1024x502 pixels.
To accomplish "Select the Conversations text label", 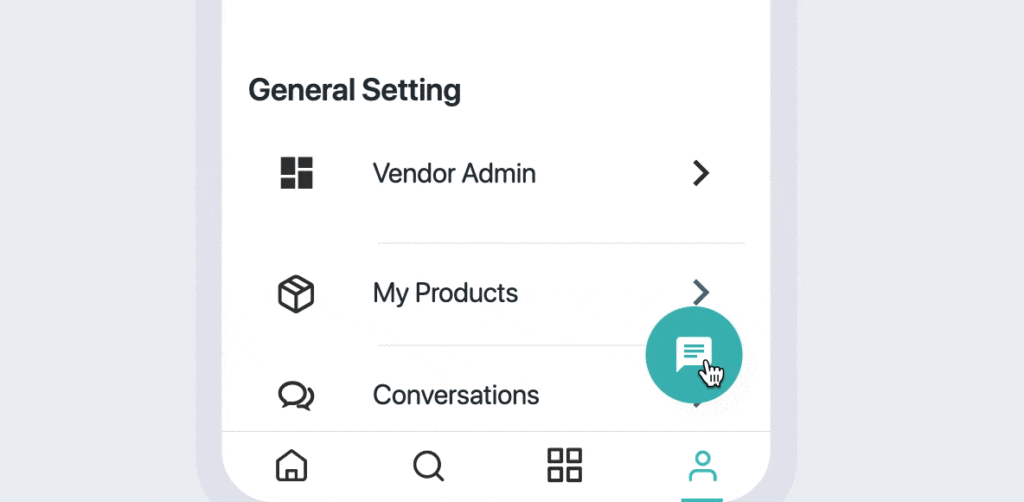I will (456, 395).
